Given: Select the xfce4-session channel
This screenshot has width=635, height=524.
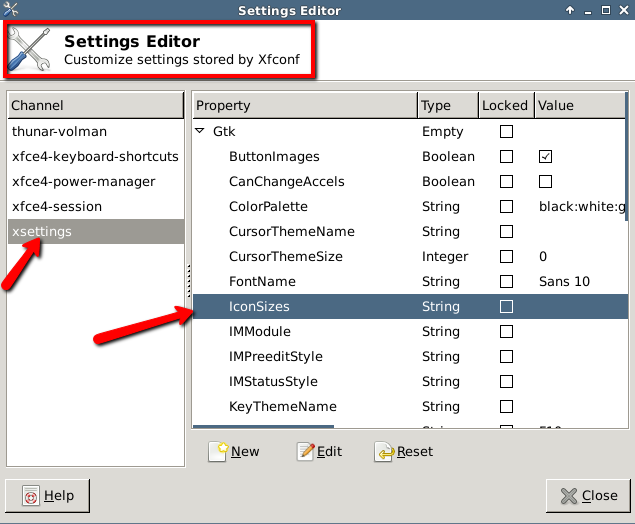Looking at the screenshot, I should (96, 207).
